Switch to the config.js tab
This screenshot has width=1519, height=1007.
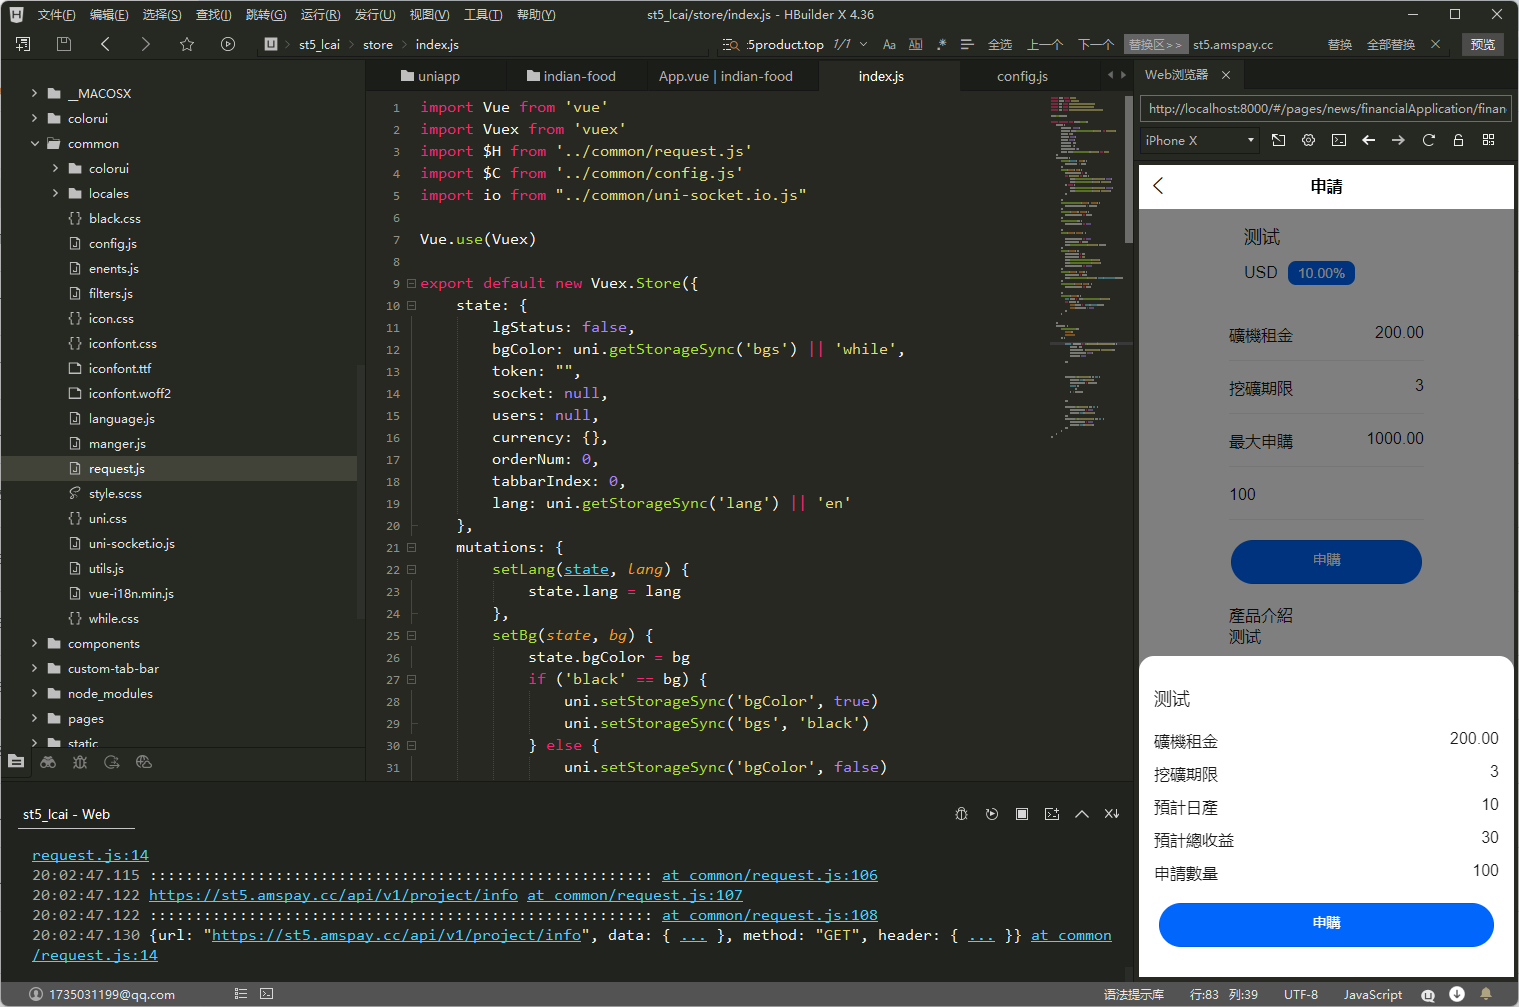[x=1022, y=76]
